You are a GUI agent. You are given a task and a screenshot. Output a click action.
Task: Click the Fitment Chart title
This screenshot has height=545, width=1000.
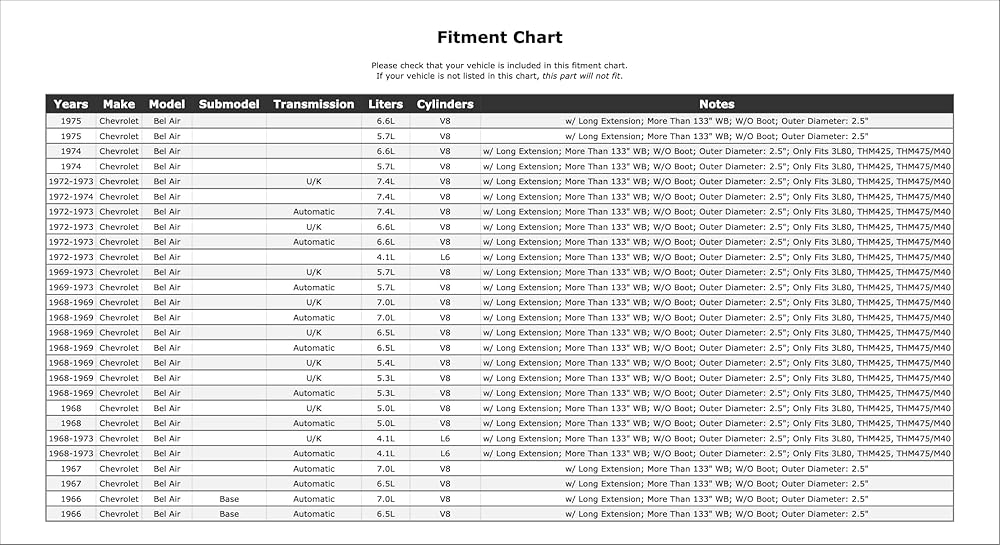tap(499, 38)
